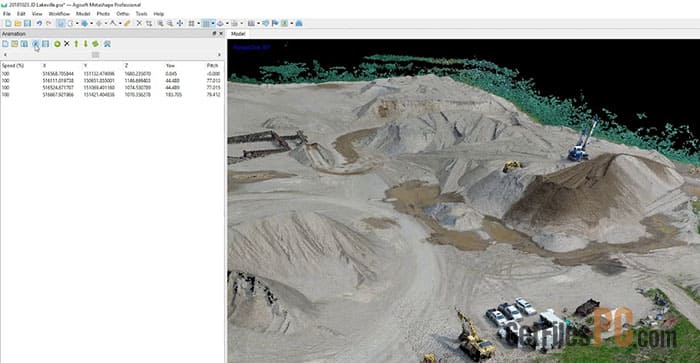Viewport: 700px width, 363px height.
Task: Zoom in on the model view
Action: click(x=160, y=23)
